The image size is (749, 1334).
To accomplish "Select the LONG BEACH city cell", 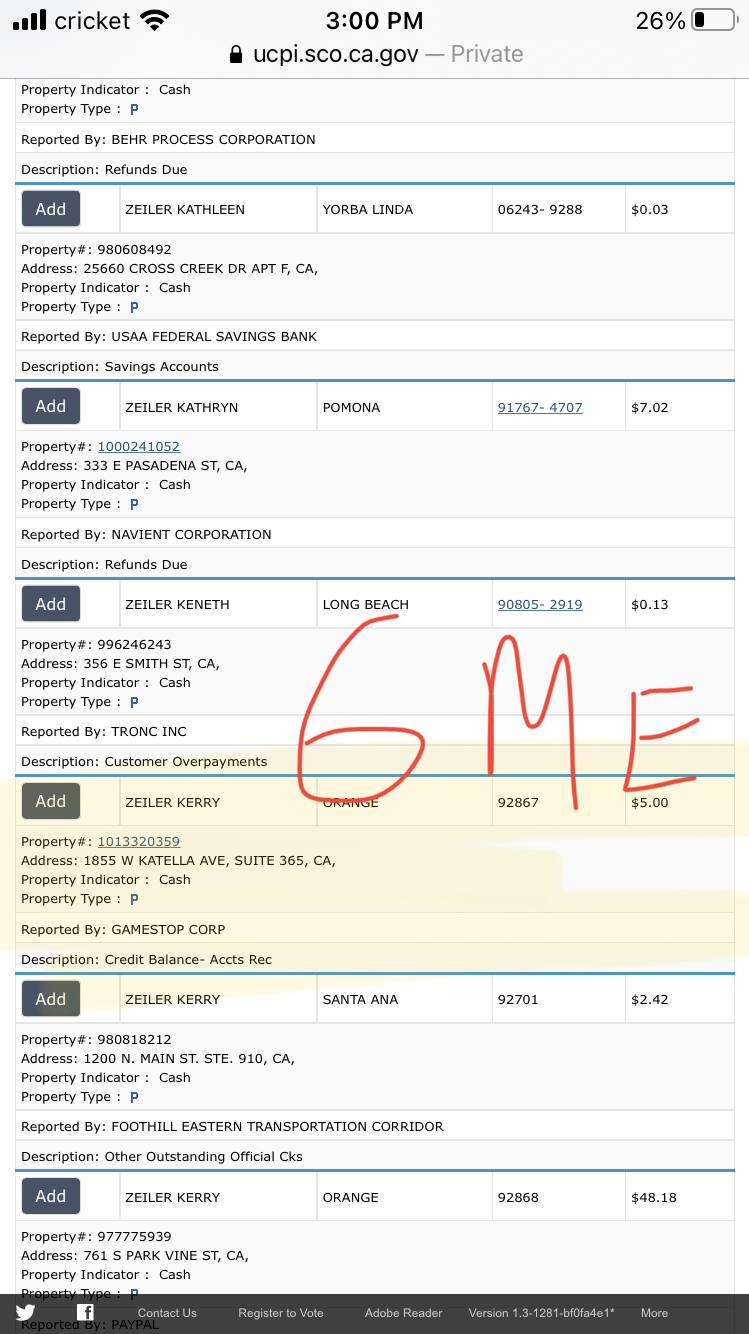I will [x=405, y=604].
